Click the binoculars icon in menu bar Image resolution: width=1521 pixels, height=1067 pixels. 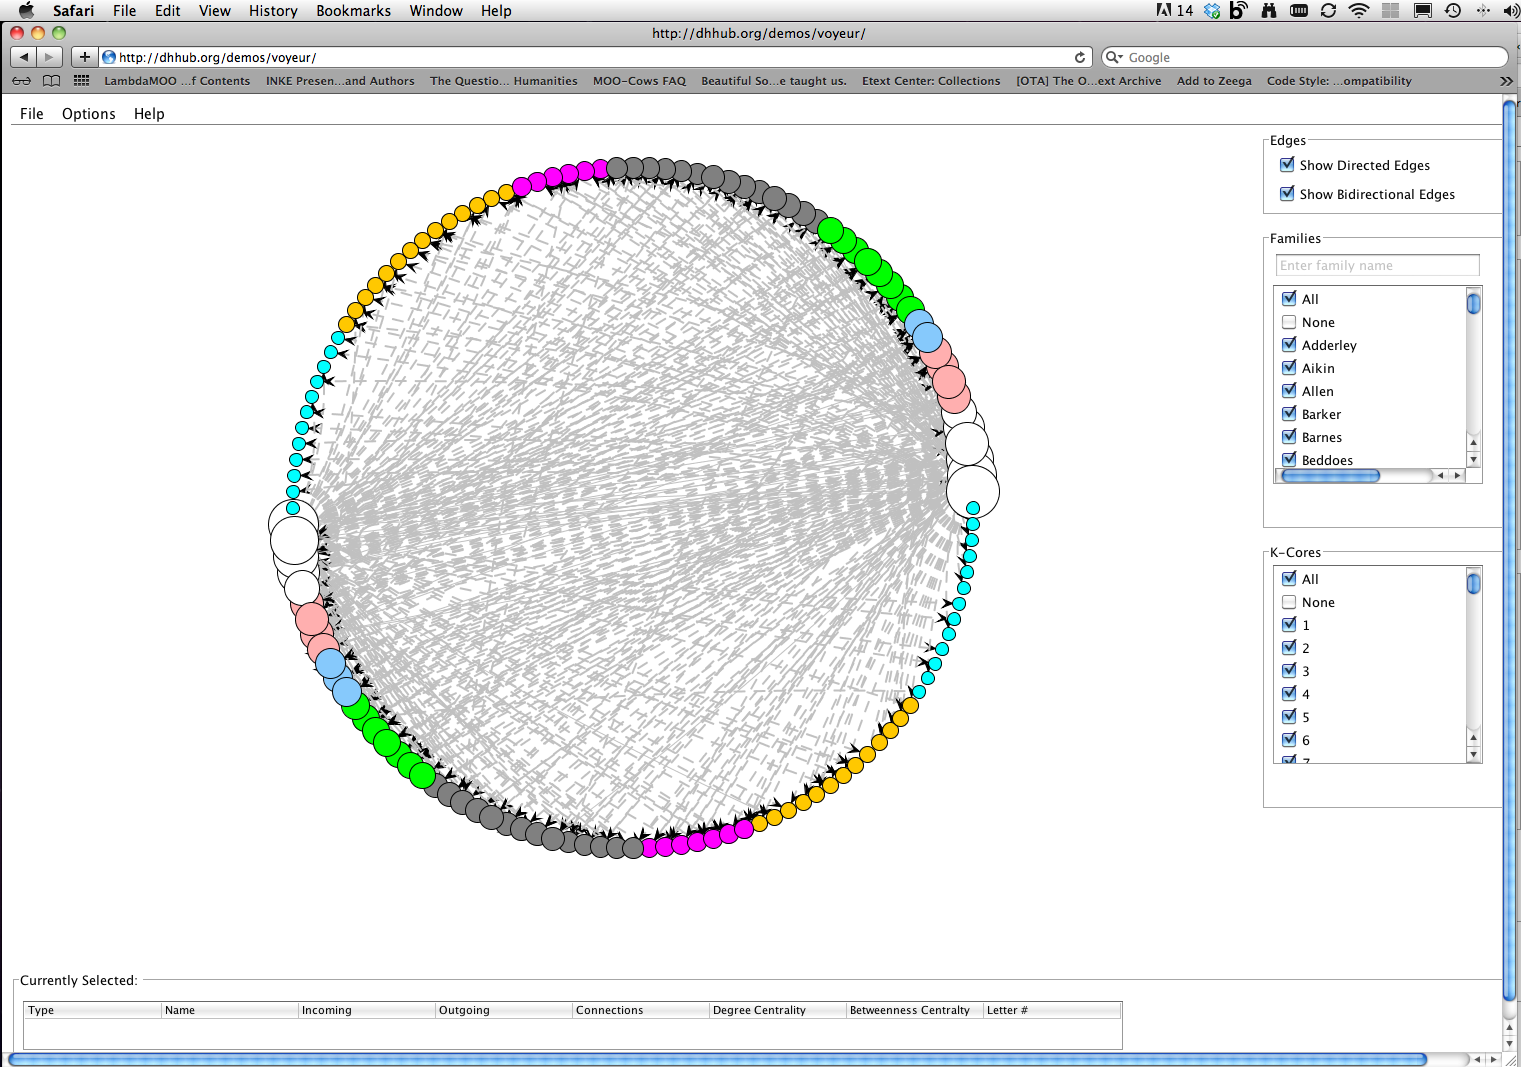tap(1269, 10)
